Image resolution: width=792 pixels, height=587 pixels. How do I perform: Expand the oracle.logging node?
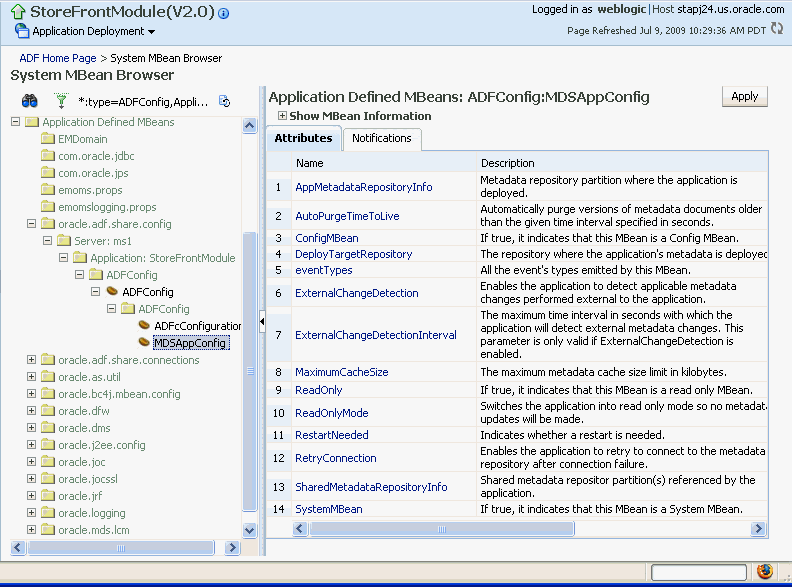pyautogui.click(x=31, y=512)
